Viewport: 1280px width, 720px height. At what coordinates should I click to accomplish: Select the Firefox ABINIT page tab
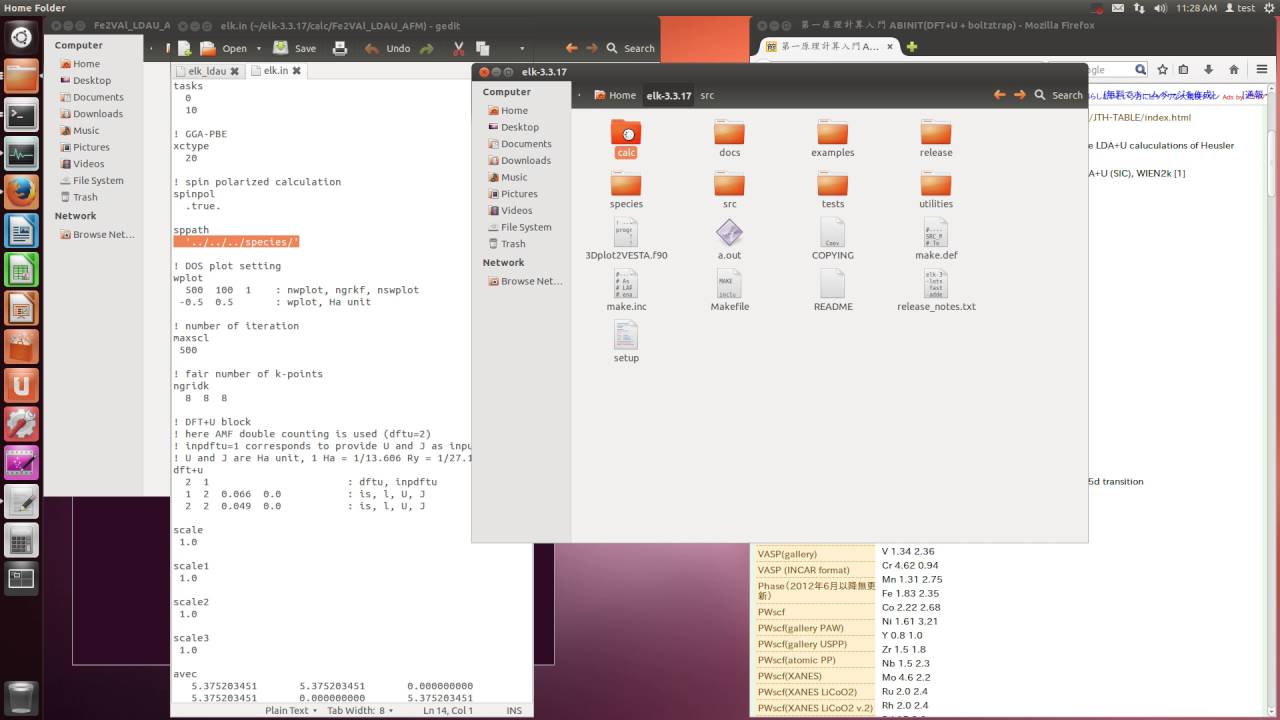pyautogui.click(x=827, y=47)
